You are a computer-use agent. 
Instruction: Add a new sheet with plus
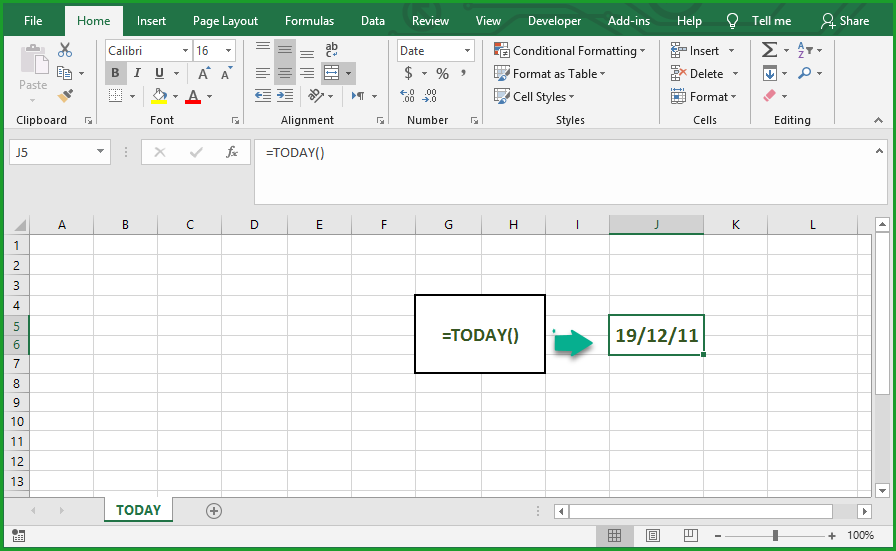tap(214, 510)
